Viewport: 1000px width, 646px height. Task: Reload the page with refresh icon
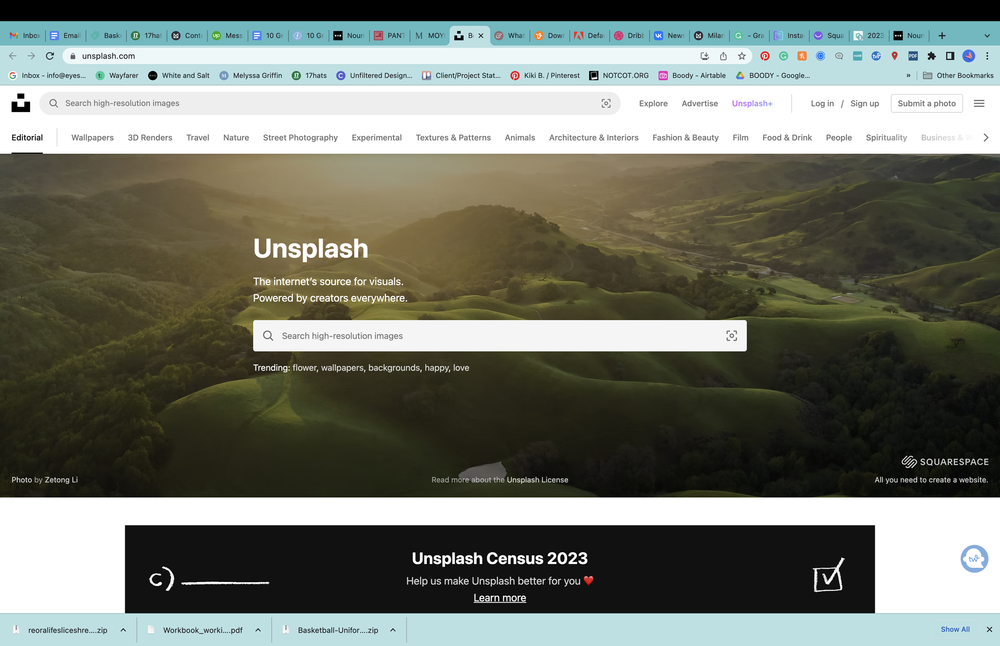pyautogui.click(x=50, y=56)
